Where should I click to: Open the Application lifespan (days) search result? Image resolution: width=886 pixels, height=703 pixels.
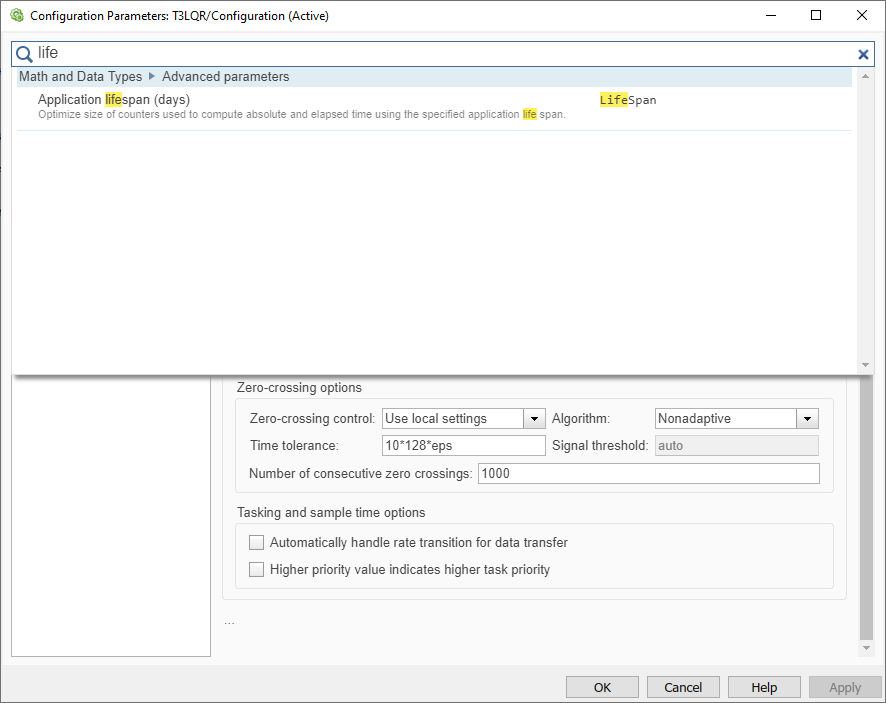(x=434, y=106)
